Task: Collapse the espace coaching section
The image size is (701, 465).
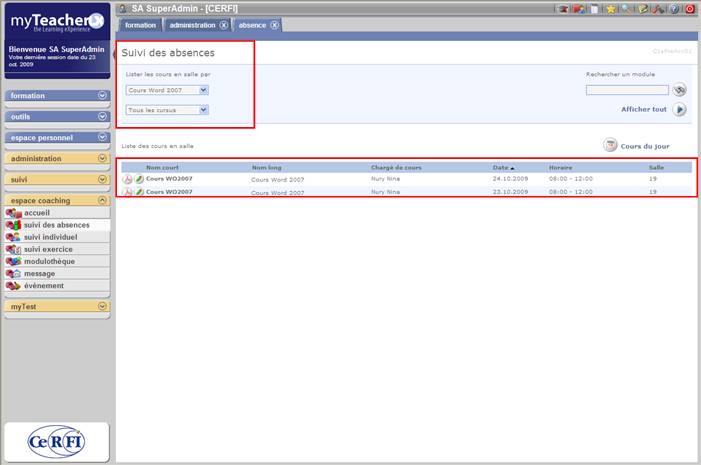Action: (x=102, y=200)
